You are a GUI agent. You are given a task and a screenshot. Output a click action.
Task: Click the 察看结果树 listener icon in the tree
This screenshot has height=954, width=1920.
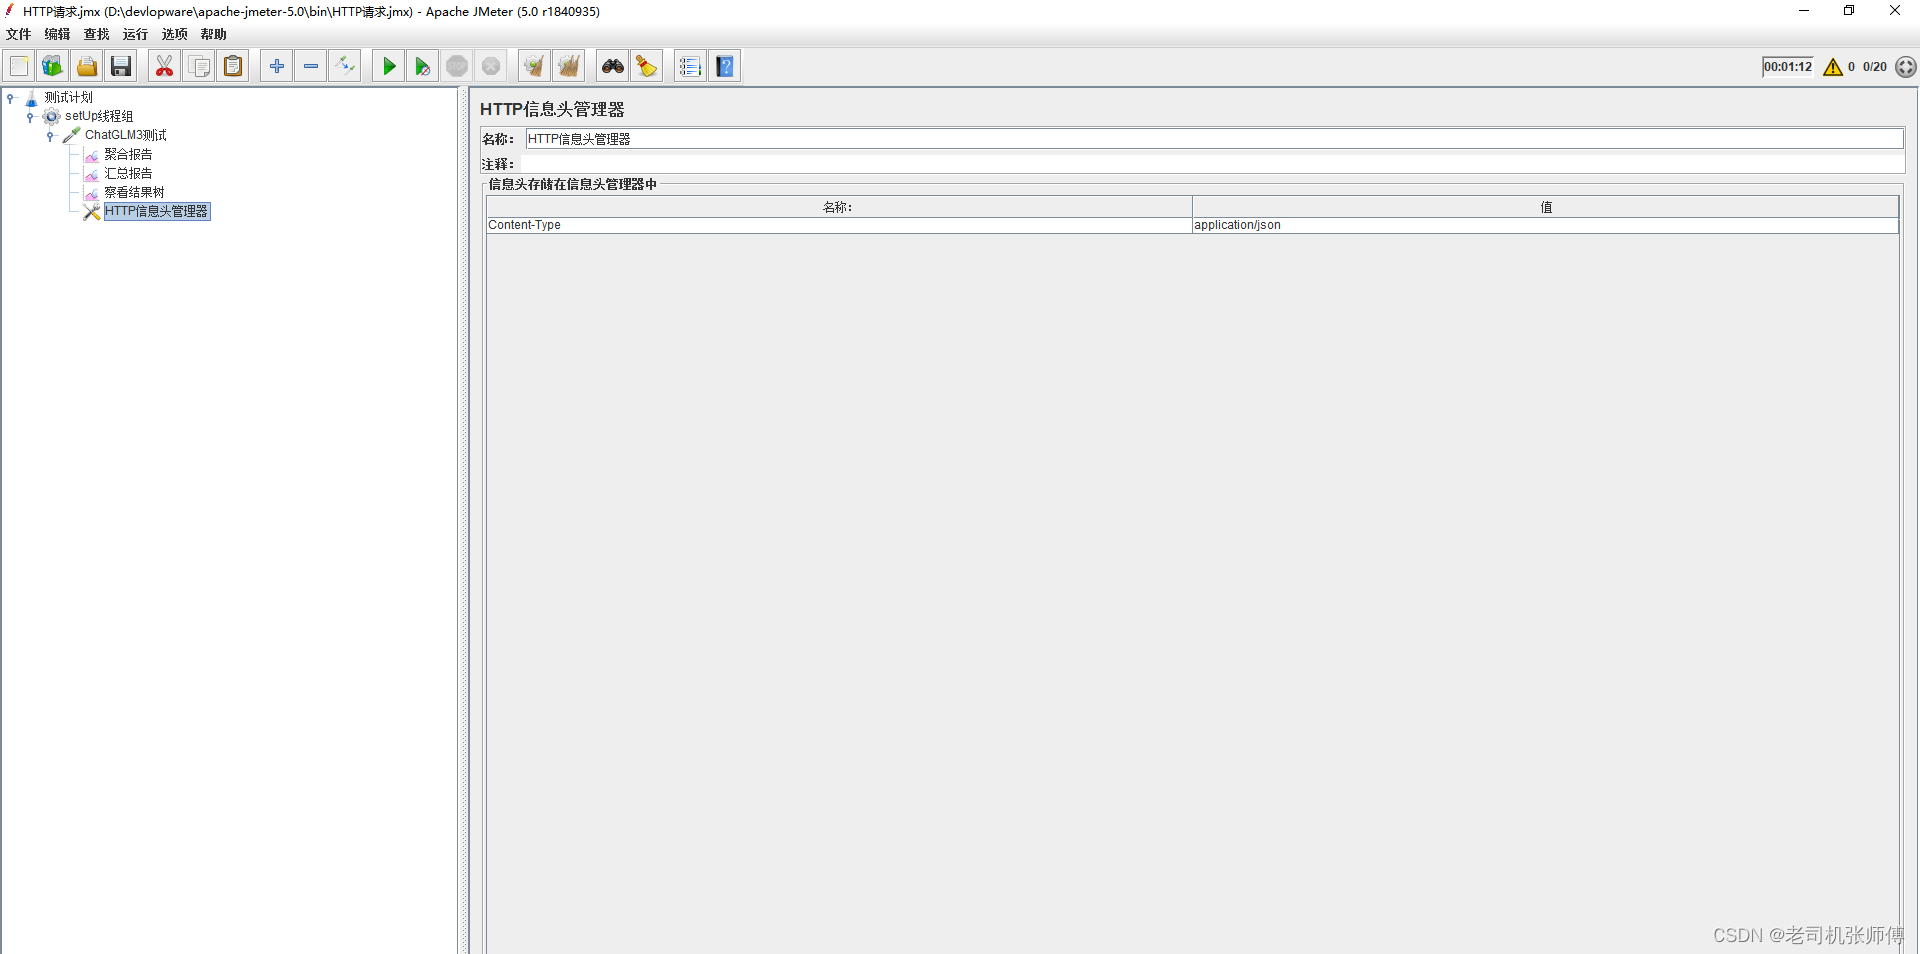pyautogui.click(x=91, y=193)
